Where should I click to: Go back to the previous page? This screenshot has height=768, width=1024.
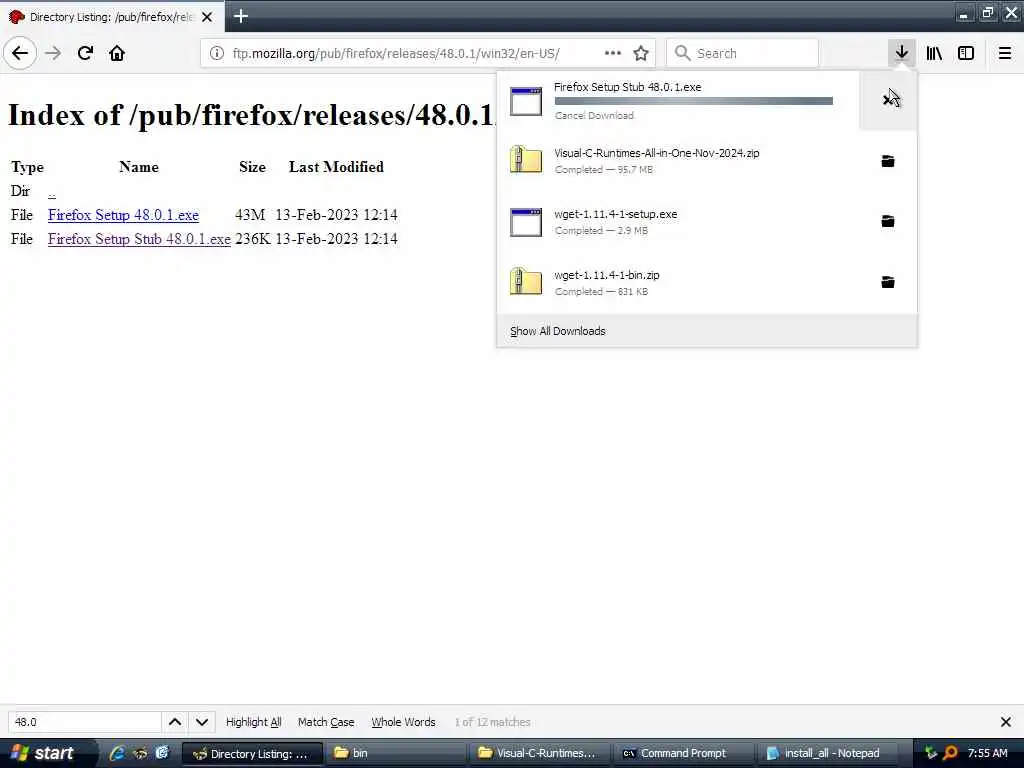click(20, 53)
